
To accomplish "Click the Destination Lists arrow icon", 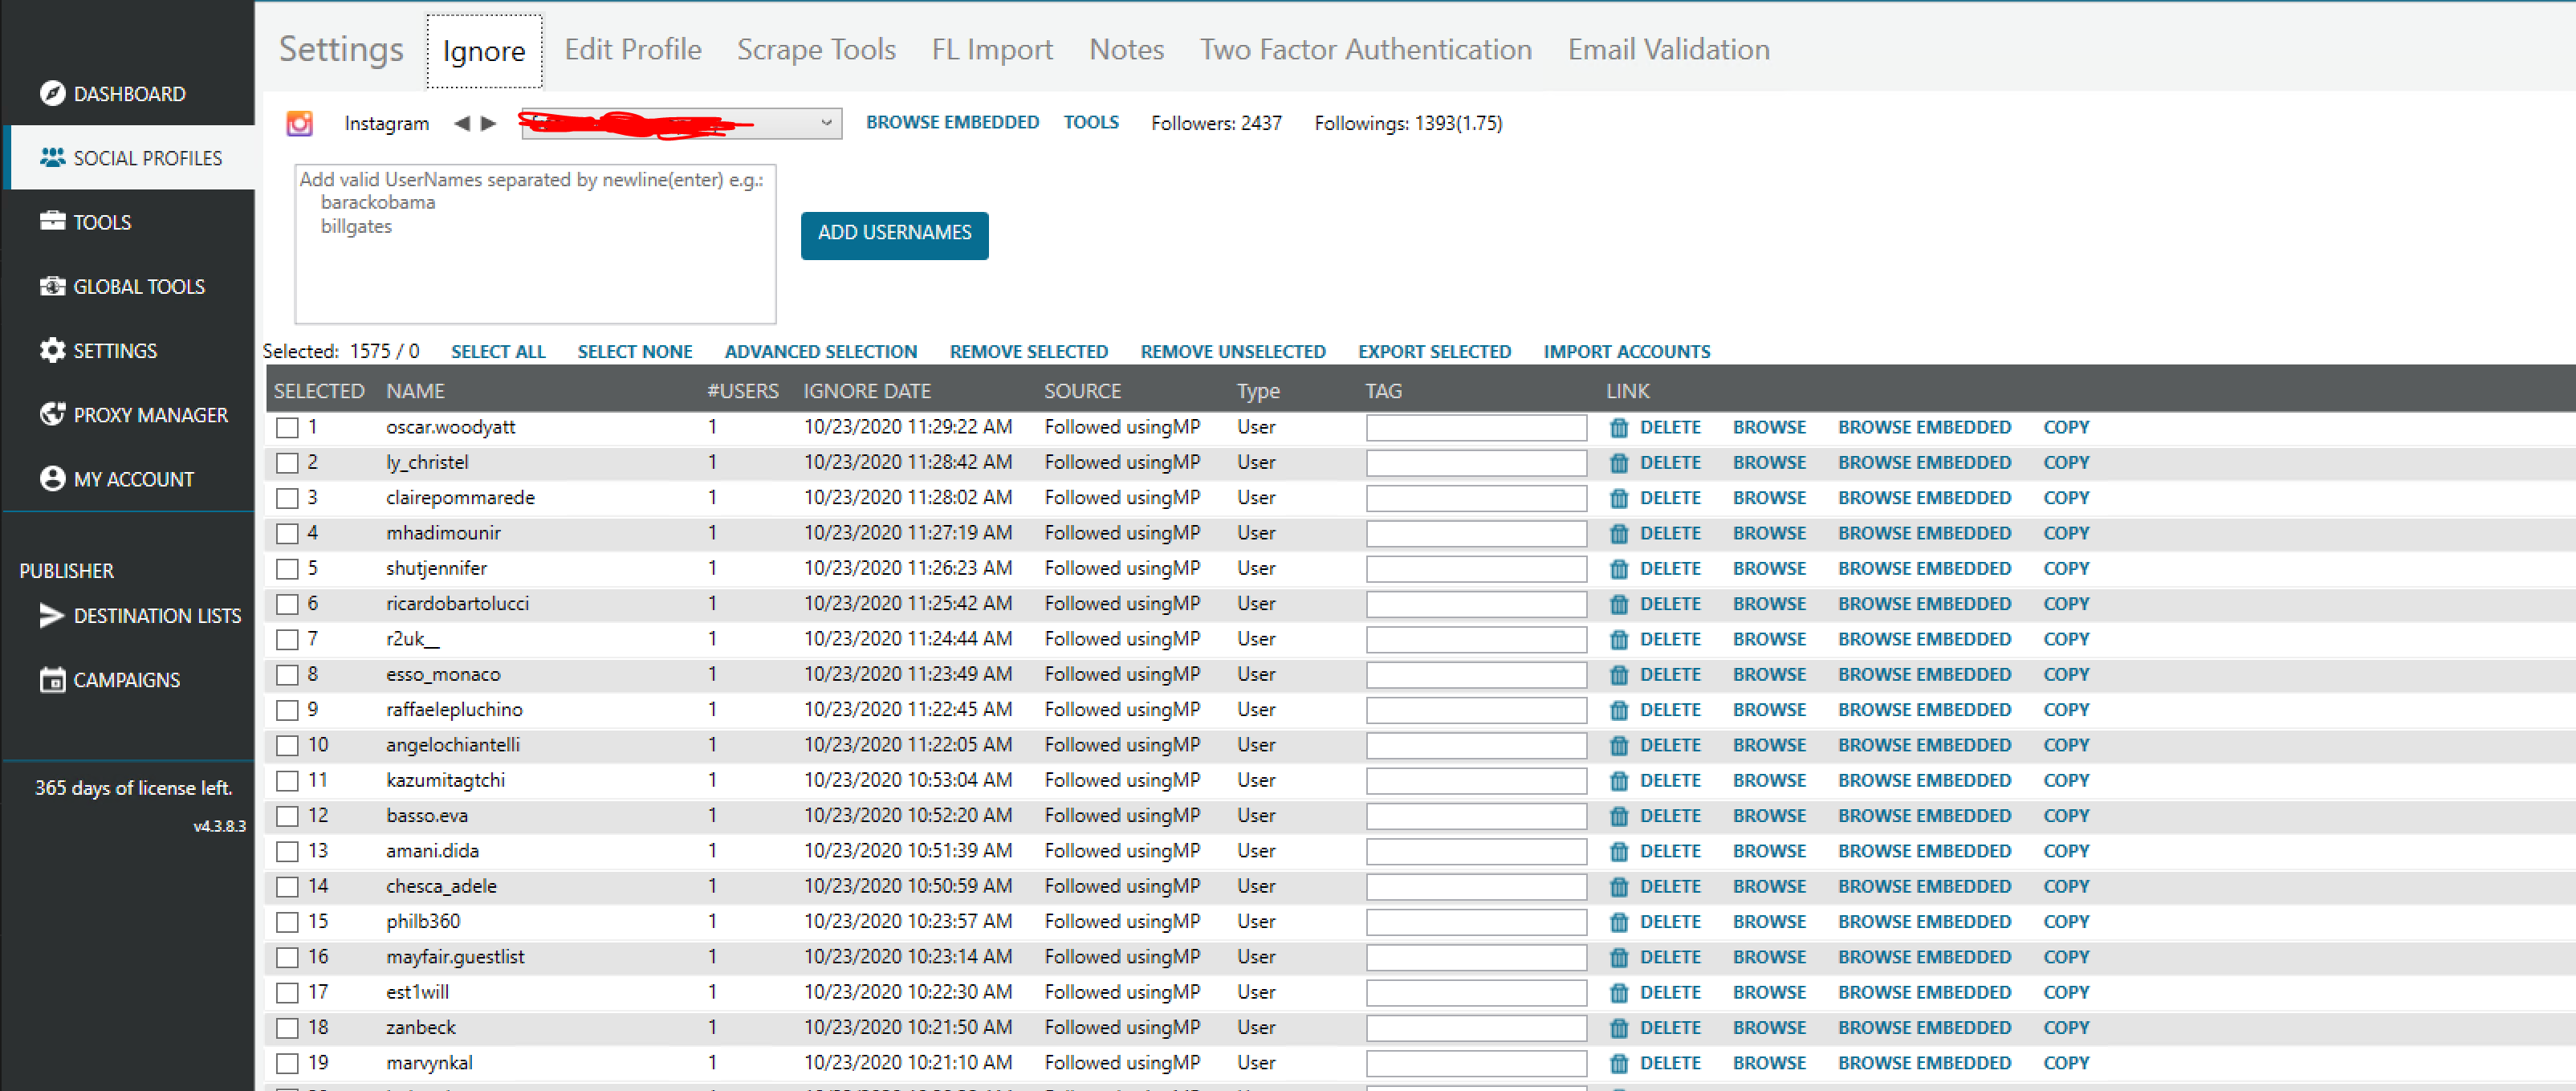I will [x=52, y=615].
